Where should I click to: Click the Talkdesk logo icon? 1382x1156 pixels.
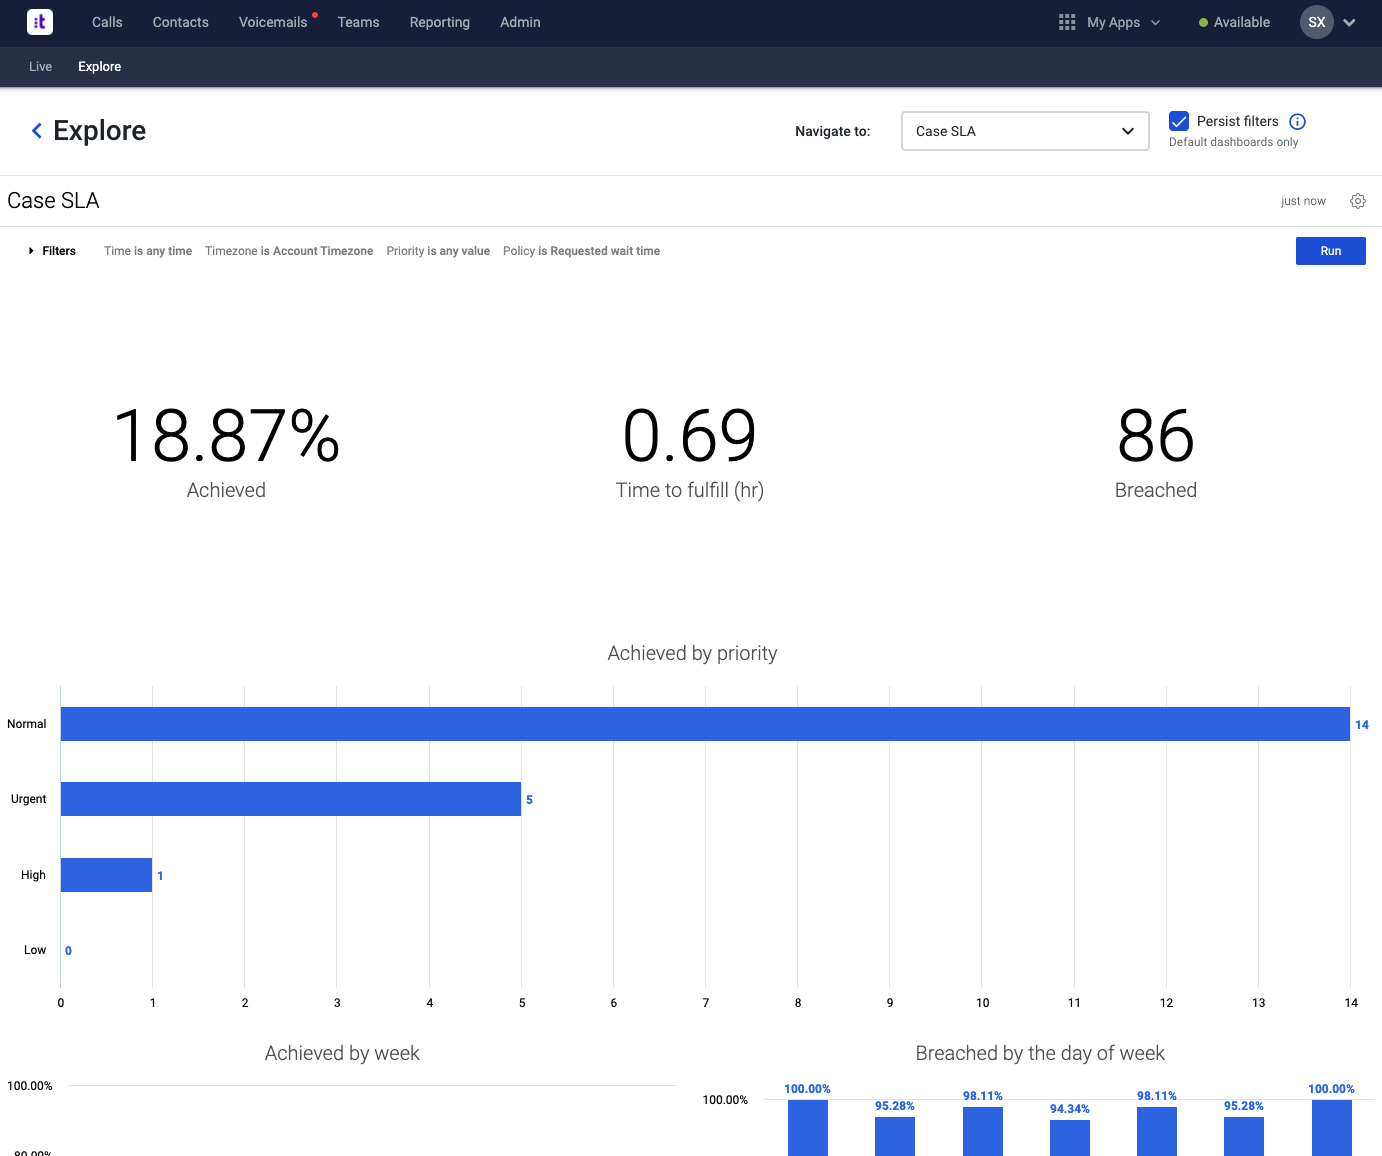pyautogui.click(x=40, y=22)
